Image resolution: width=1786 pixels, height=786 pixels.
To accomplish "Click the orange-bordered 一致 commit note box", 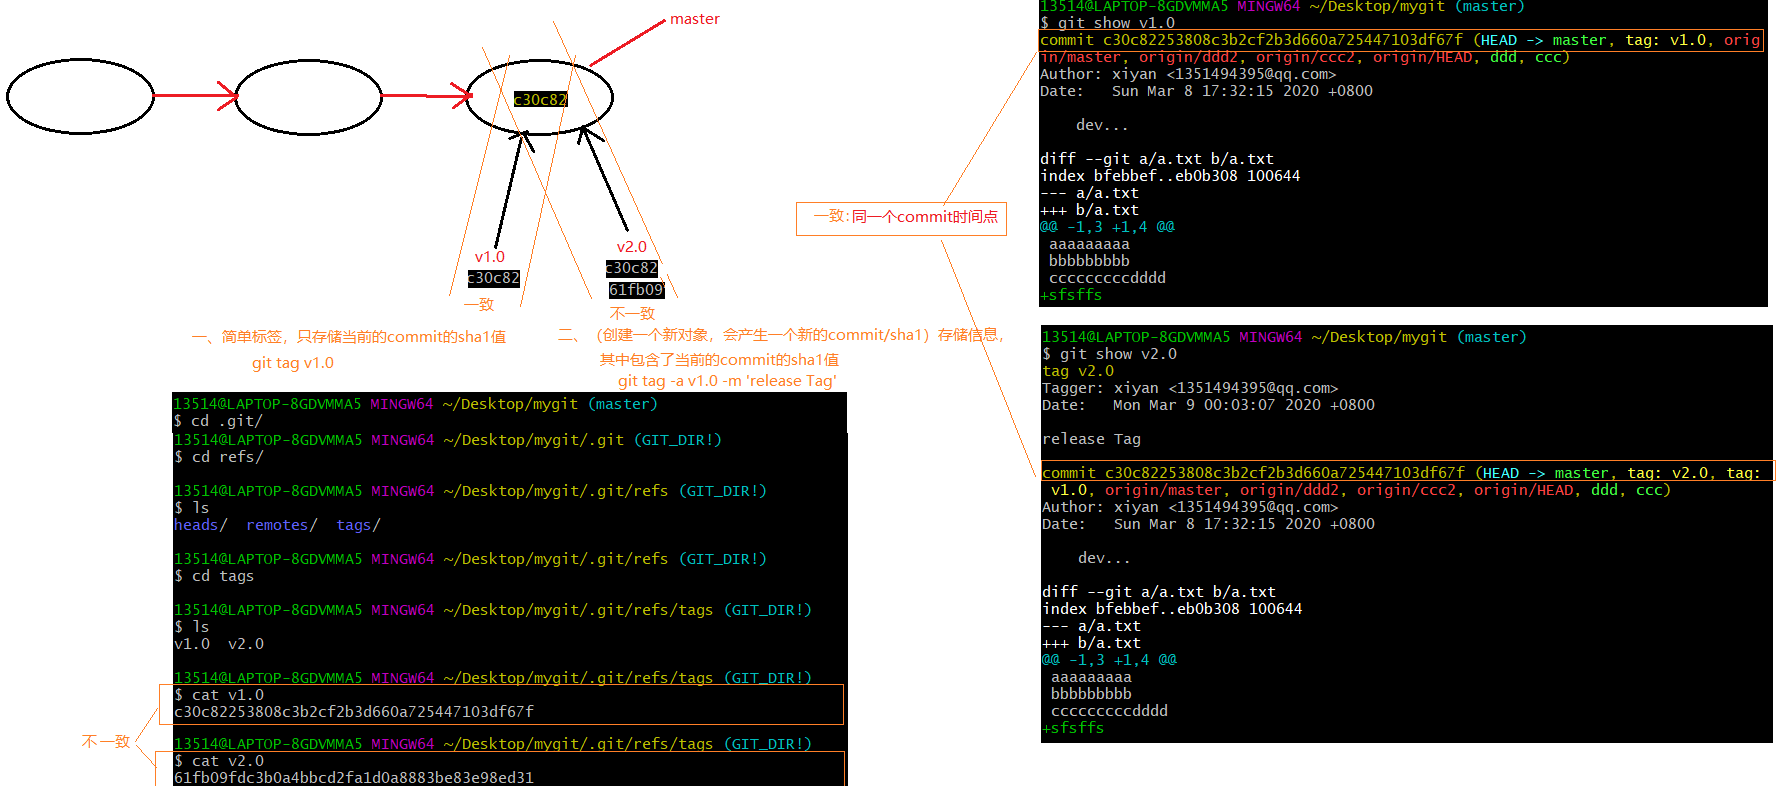I will tap(901, 217).
